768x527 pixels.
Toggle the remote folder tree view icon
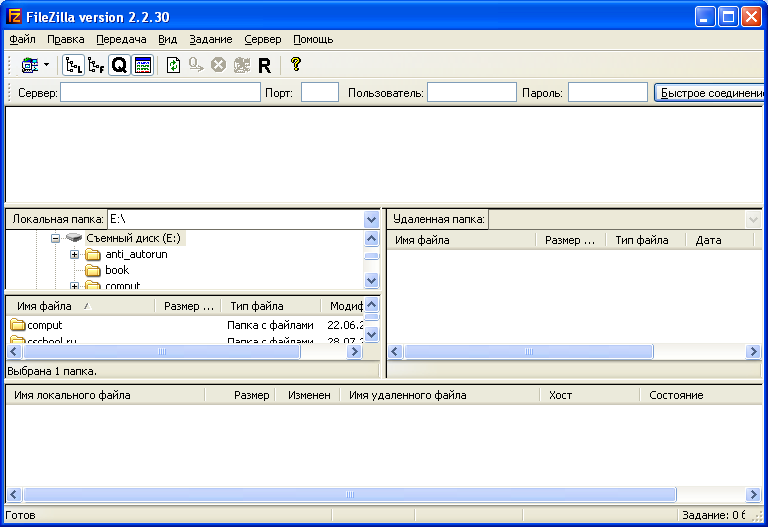pyautogui.click(x=96, y=65)
